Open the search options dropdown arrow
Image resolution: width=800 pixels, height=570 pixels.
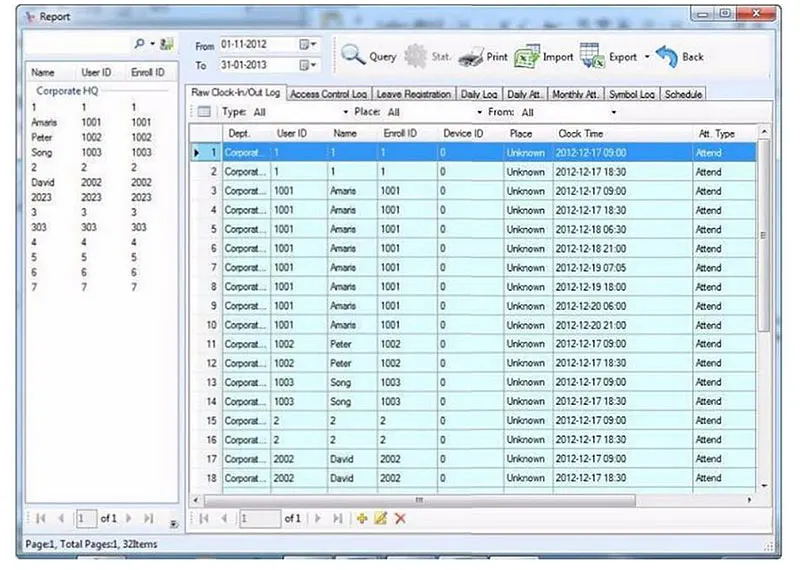click(152, 44)
